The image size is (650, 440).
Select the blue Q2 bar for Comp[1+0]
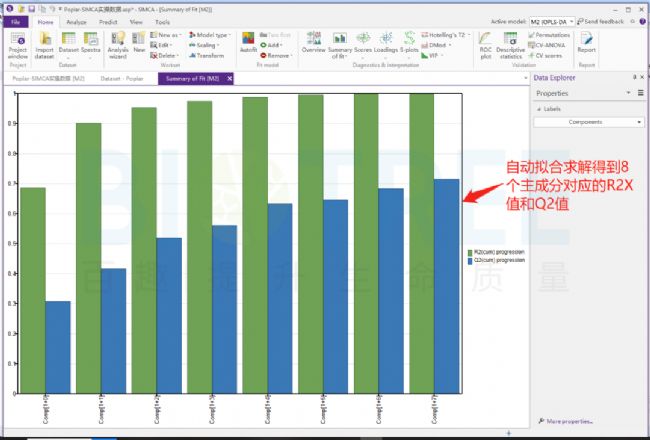click(x=58, y=348)
